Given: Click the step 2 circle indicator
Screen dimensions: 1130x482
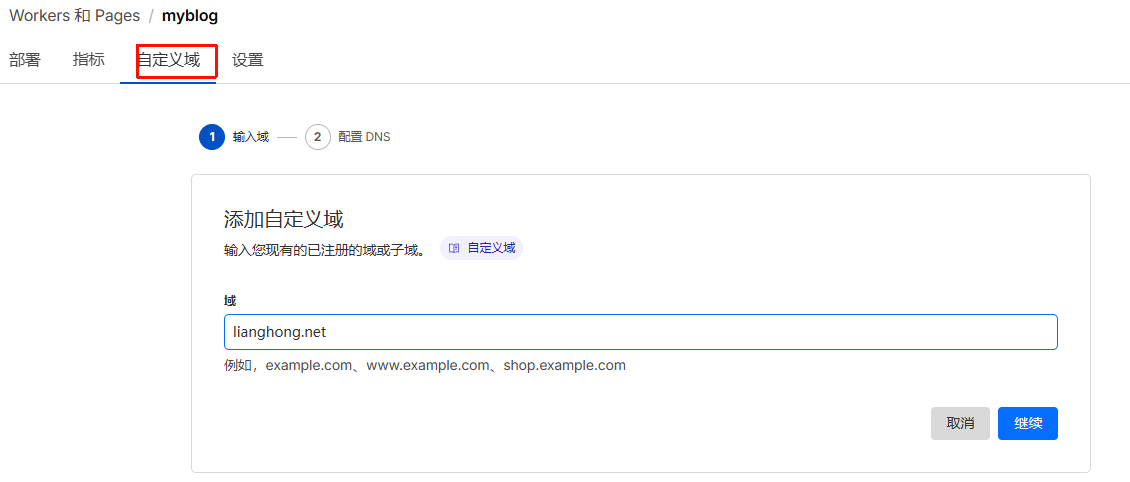Looking at the screenshot, I should pyautogui.click(x=318, y=137).
